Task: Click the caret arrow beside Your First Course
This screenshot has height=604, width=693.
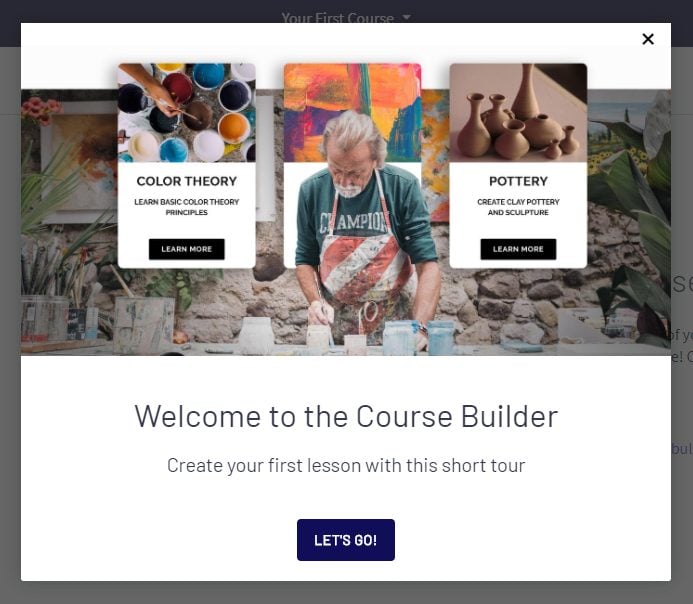Action: (406, 17)
